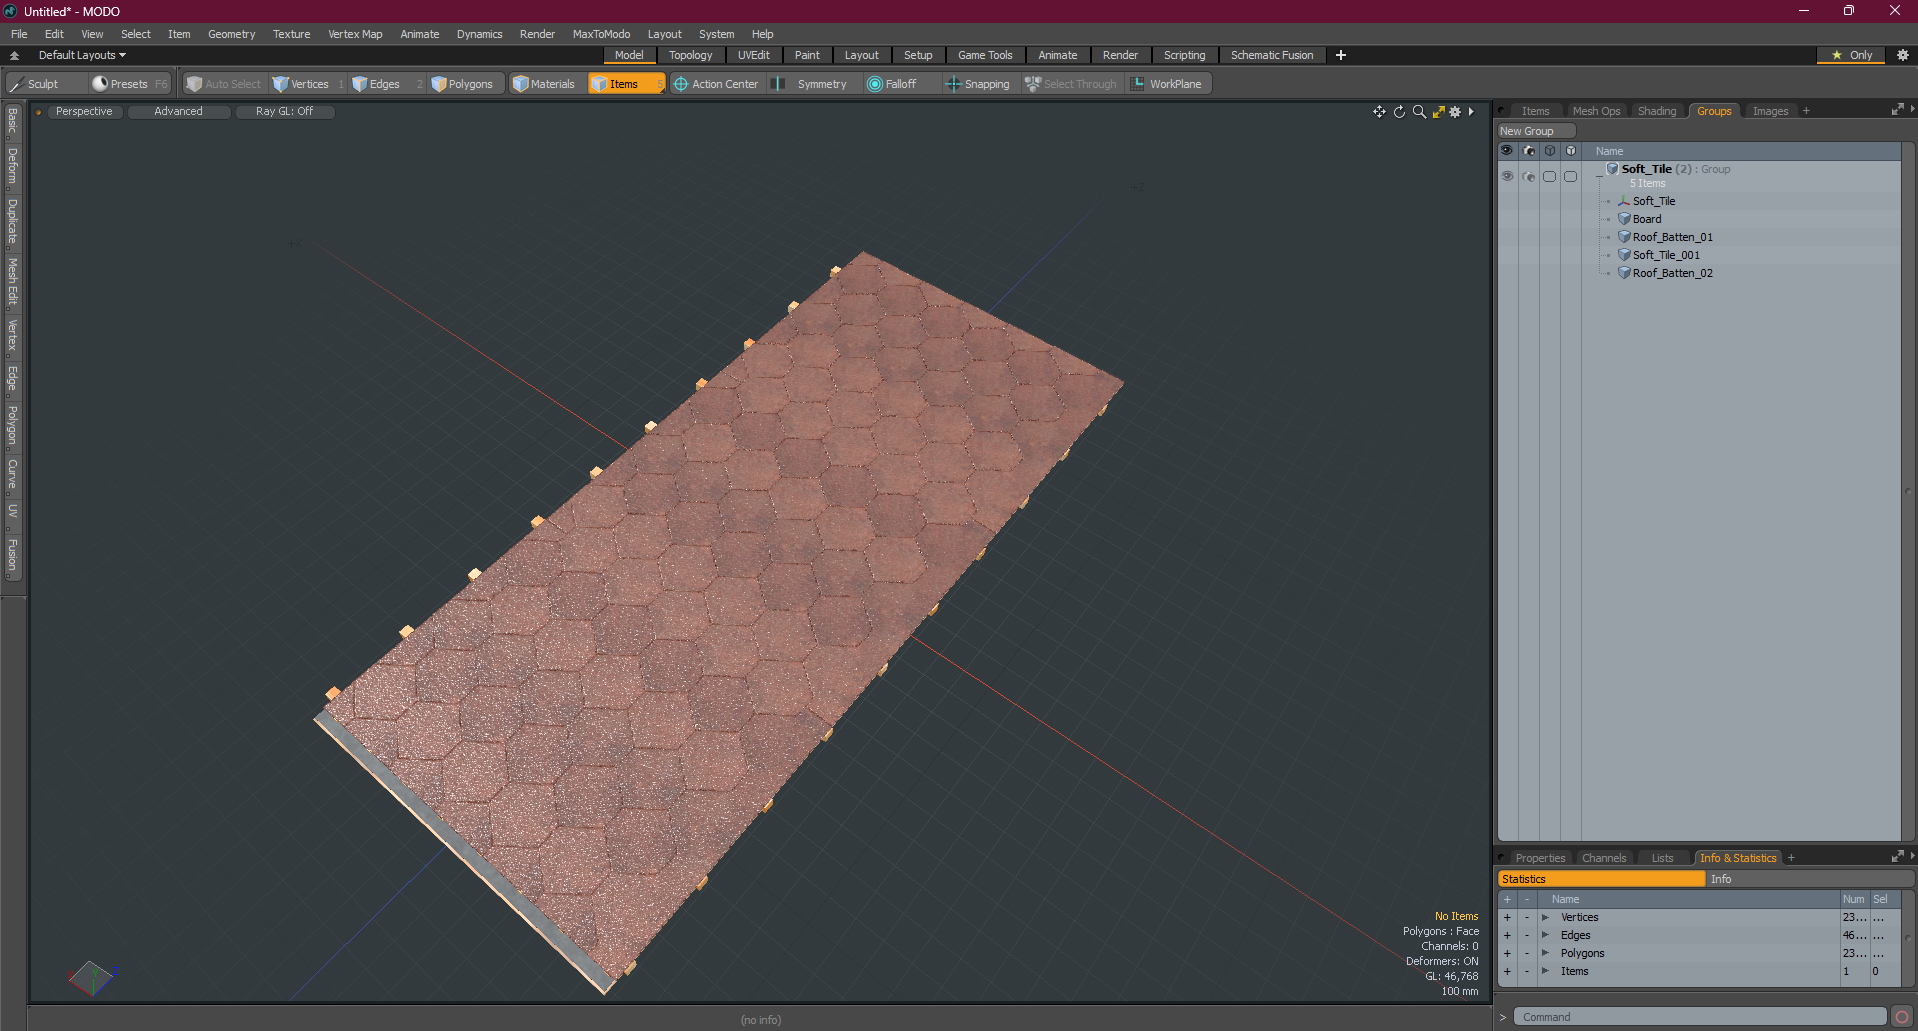Open the Perspective view type dropdown
The width and height of the screenshot is (1918, 1031).
(84, 111)
